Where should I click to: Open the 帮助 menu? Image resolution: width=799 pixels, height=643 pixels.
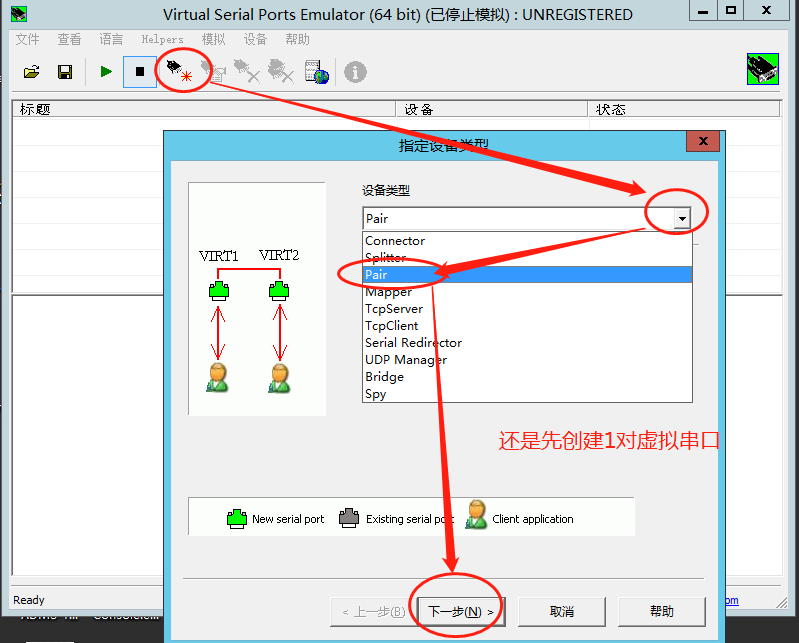point(297,39)
